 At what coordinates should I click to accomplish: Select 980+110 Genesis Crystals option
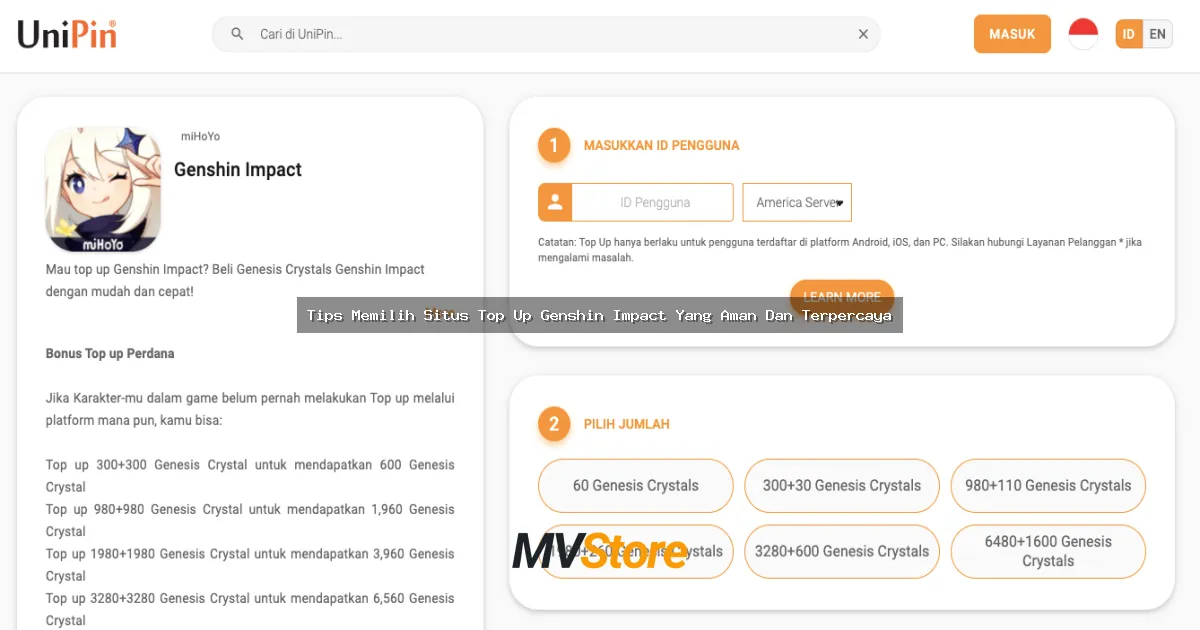pyautogui.click(x=1048, y=486)
